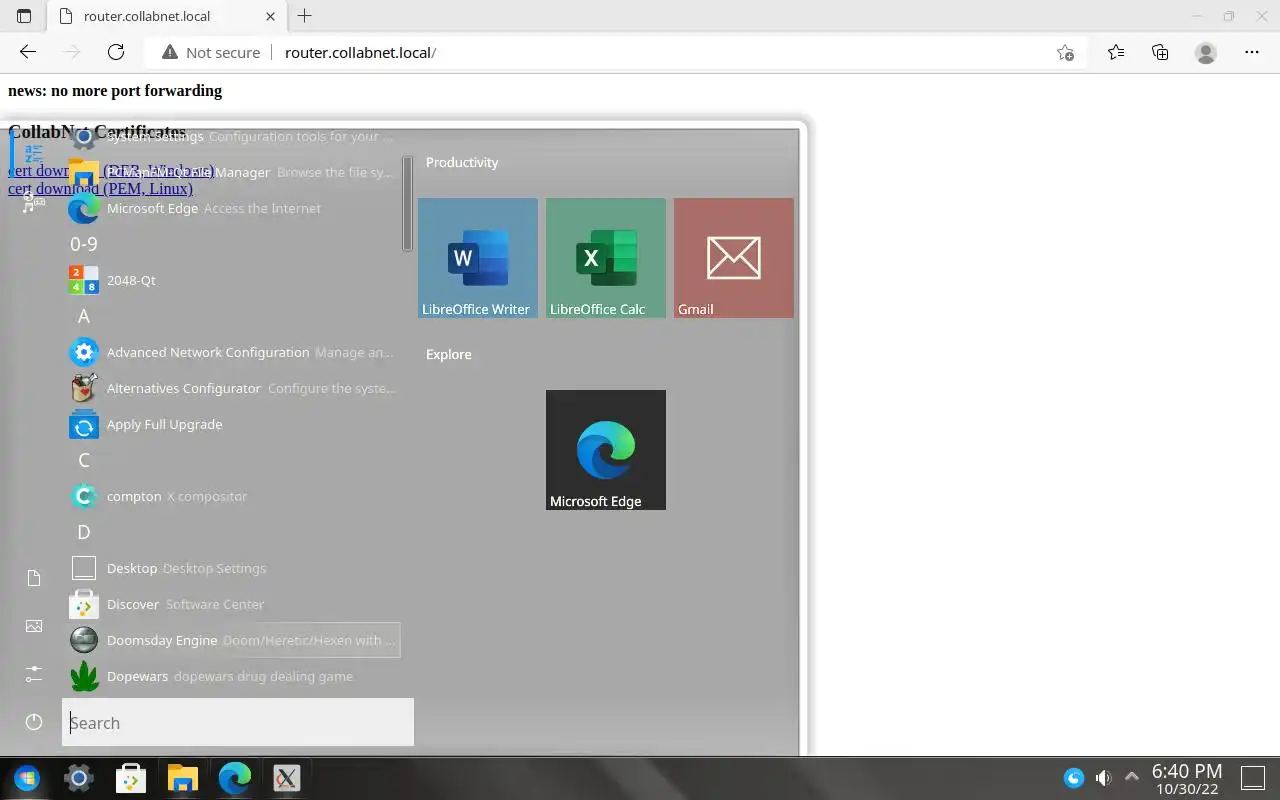Click cert download (PEM, Linux) link
The height and width of the screenshot is (800, 1280).
tap(100, 188)
